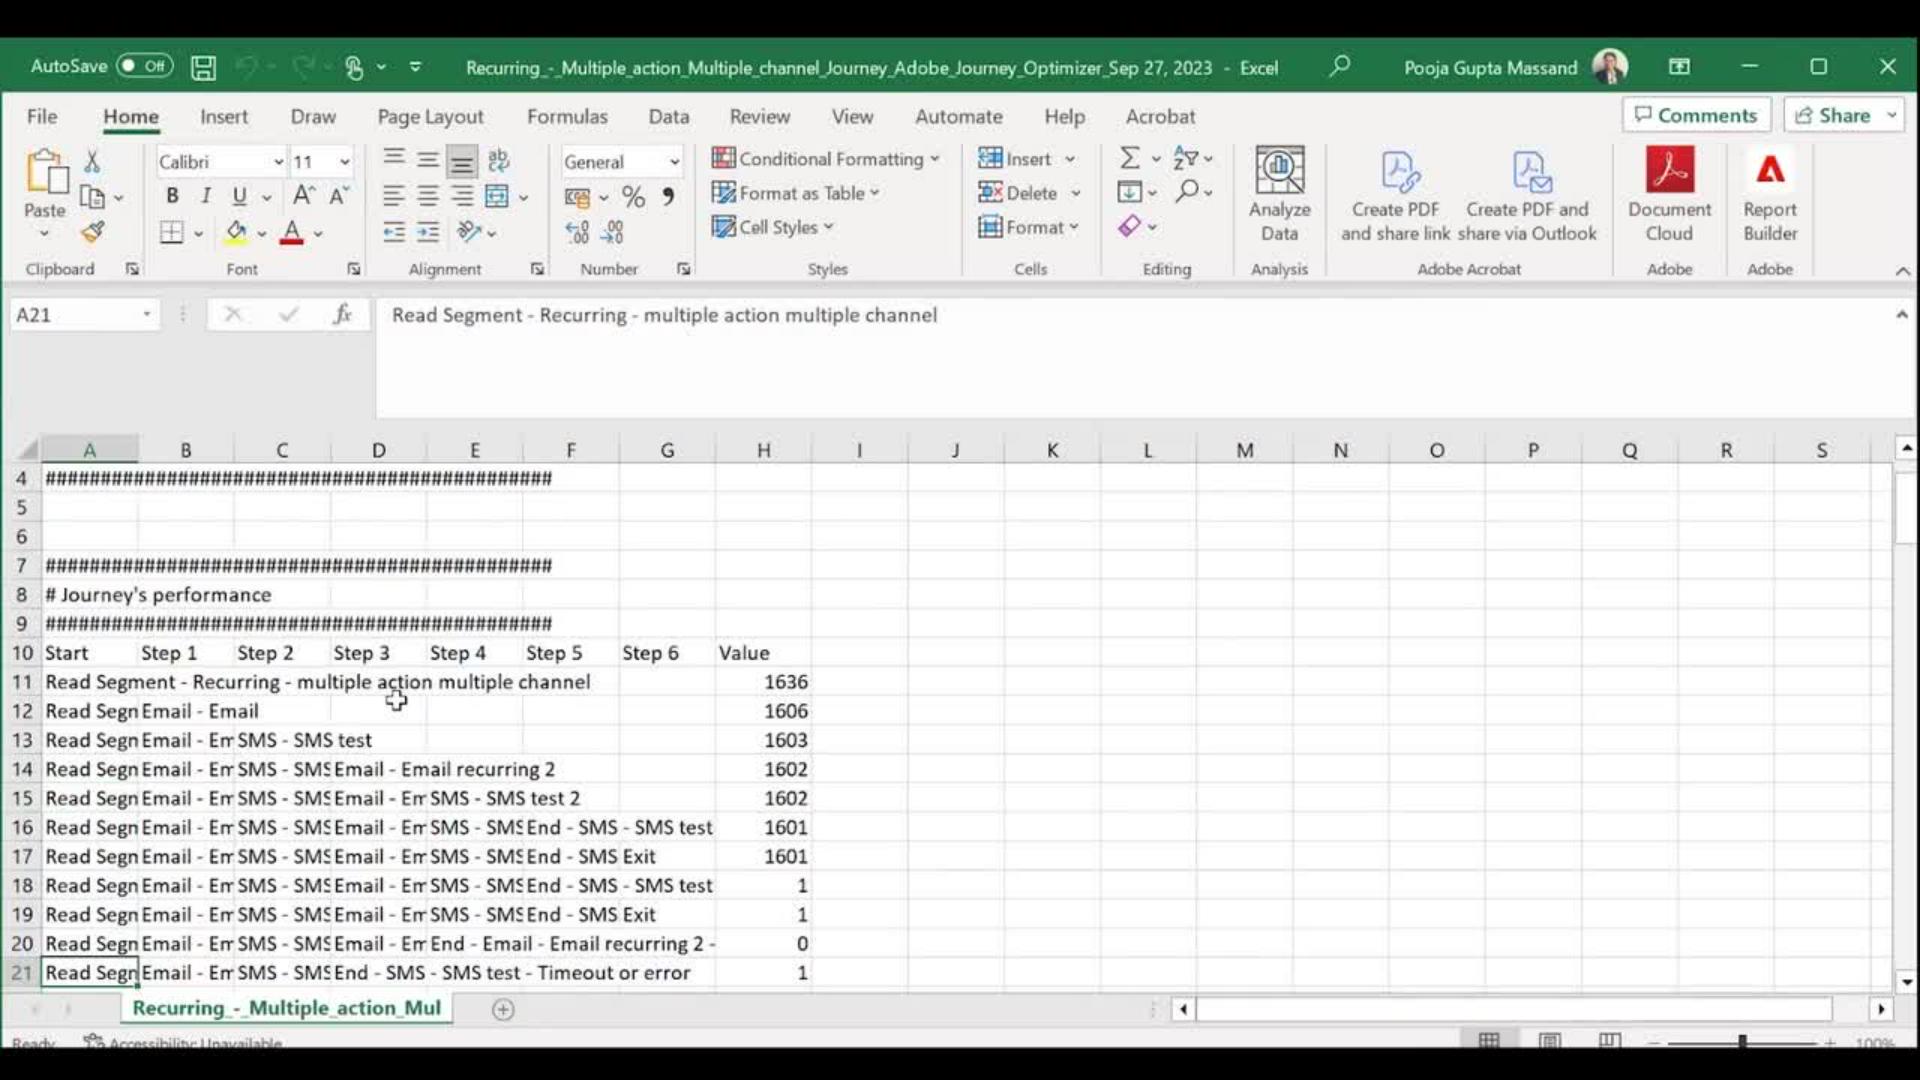Click the Analyze Data tool

pos(1279,193)
